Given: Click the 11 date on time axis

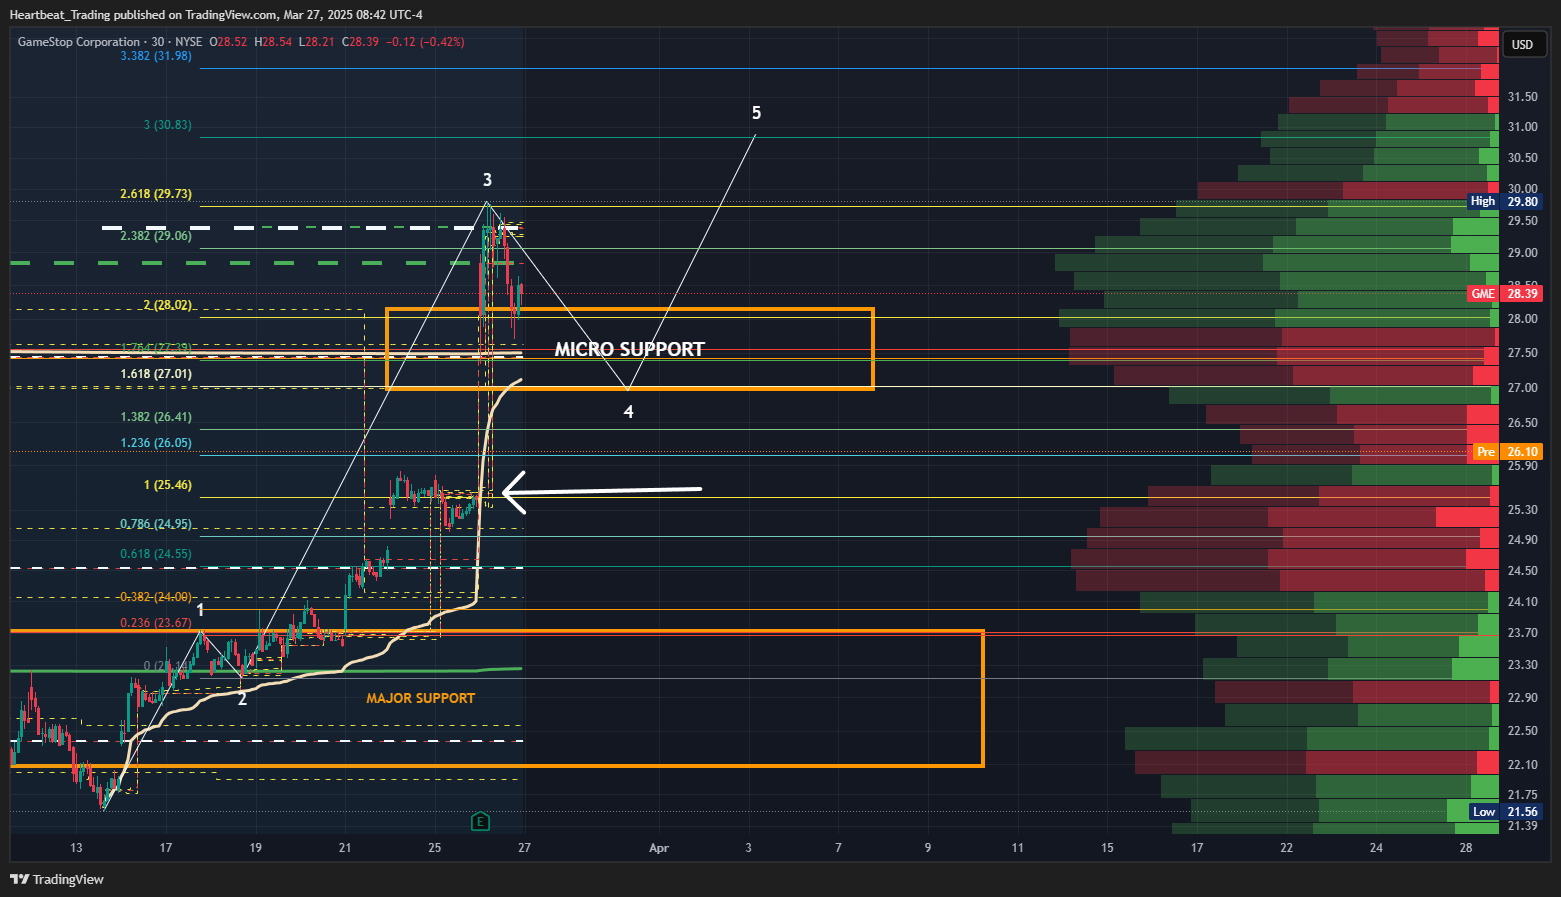Looking at the screenshot, I should coord(1018,848).
